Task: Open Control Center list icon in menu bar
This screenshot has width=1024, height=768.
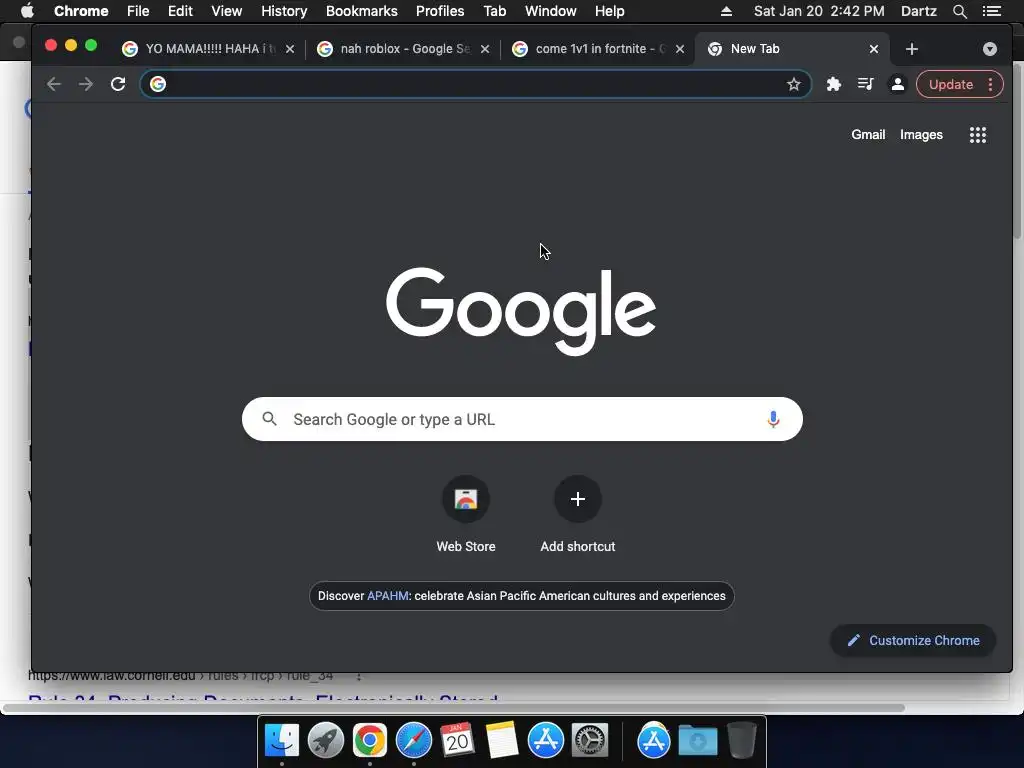Action: pyautogui.click(x=992, y=11)
